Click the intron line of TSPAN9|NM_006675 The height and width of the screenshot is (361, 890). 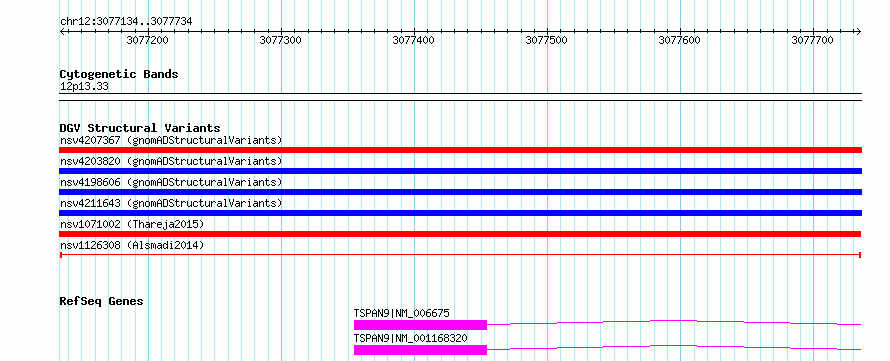coord(674,321)
